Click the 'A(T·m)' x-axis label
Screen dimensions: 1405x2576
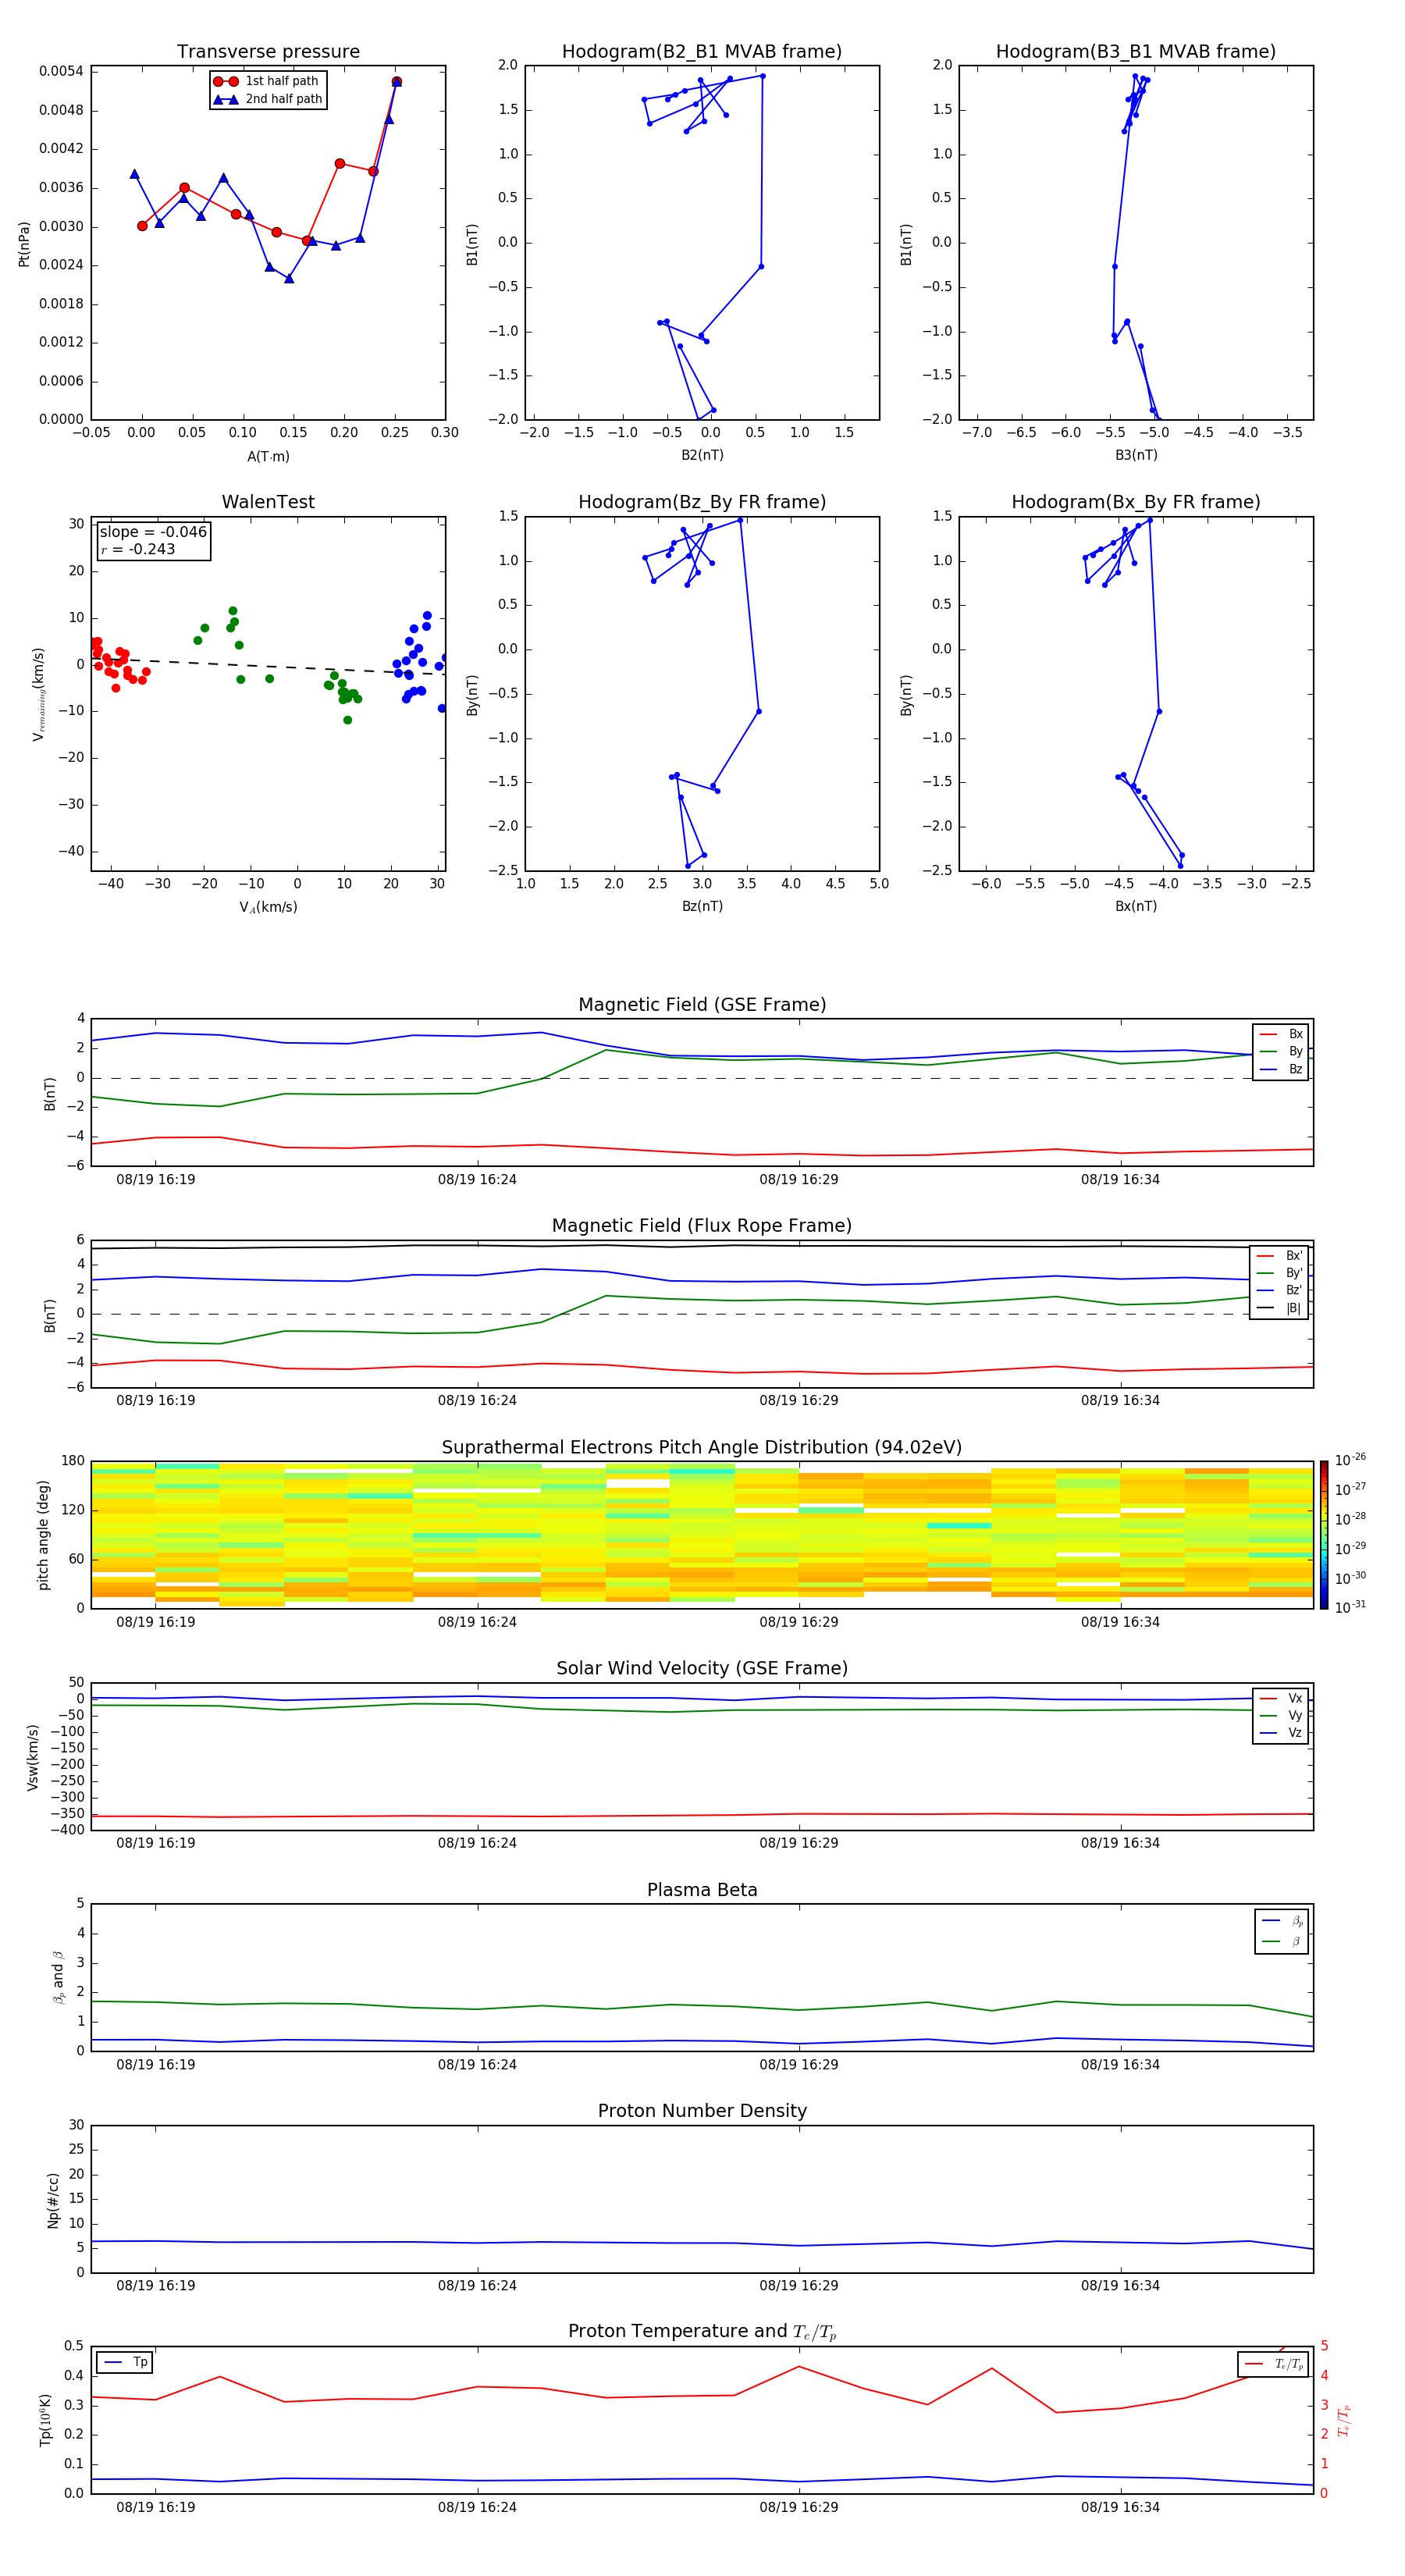click(268, 457)
